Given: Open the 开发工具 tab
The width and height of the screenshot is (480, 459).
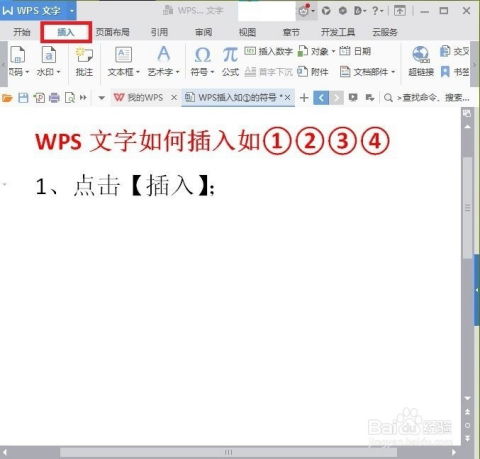Looking at the screenshot, I should coord(338,32).
